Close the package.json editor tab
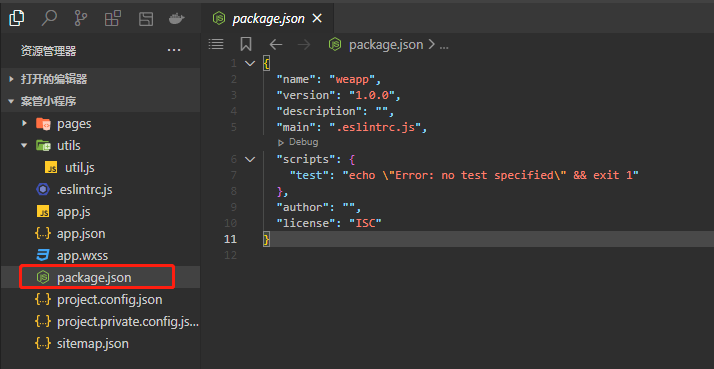 [x=317, y=18]
